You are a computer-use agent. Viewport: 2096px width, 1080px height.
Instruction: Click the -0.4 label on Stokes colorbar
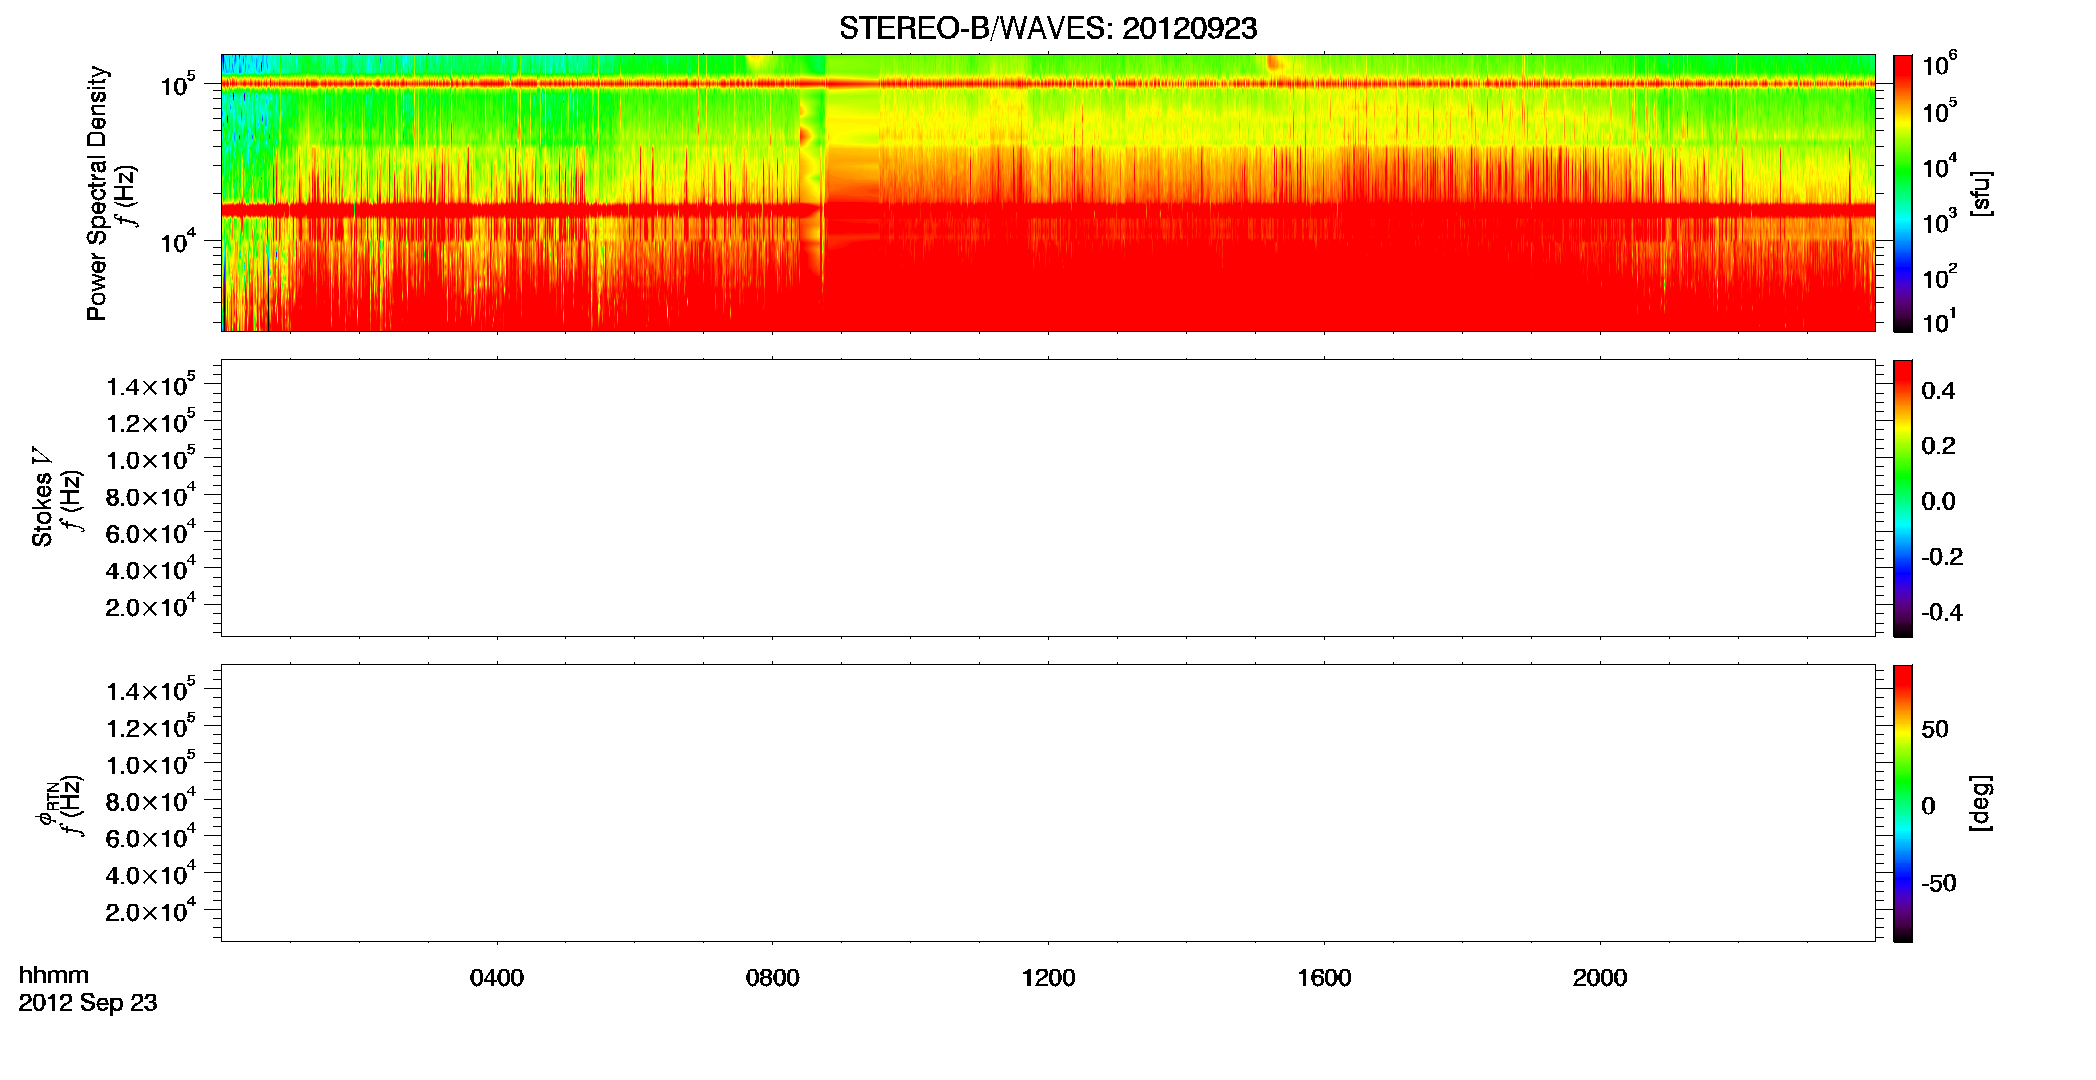point(1942,613)
